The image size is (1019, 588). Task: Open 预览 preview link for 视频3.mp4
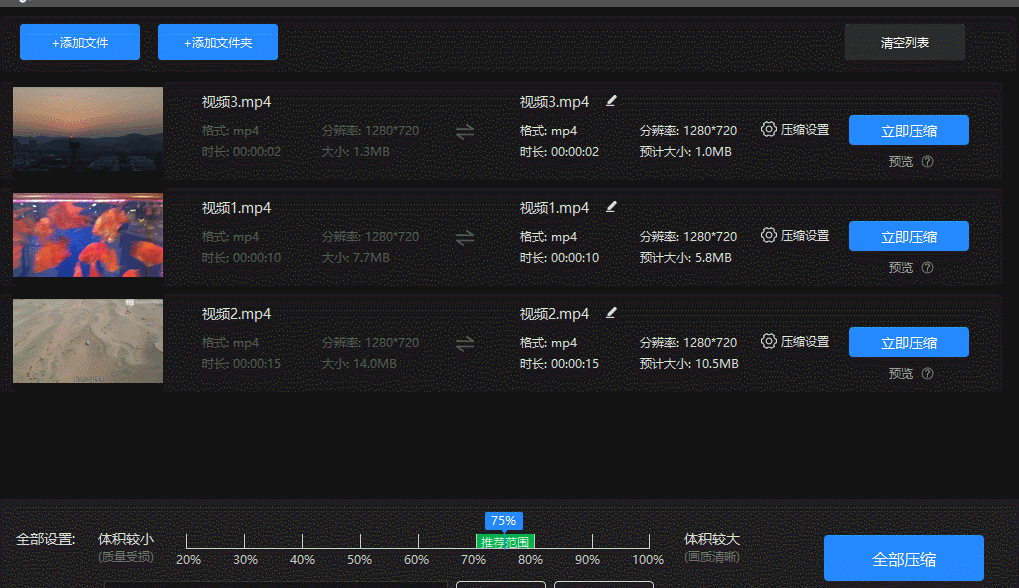[x=899, y=161]
